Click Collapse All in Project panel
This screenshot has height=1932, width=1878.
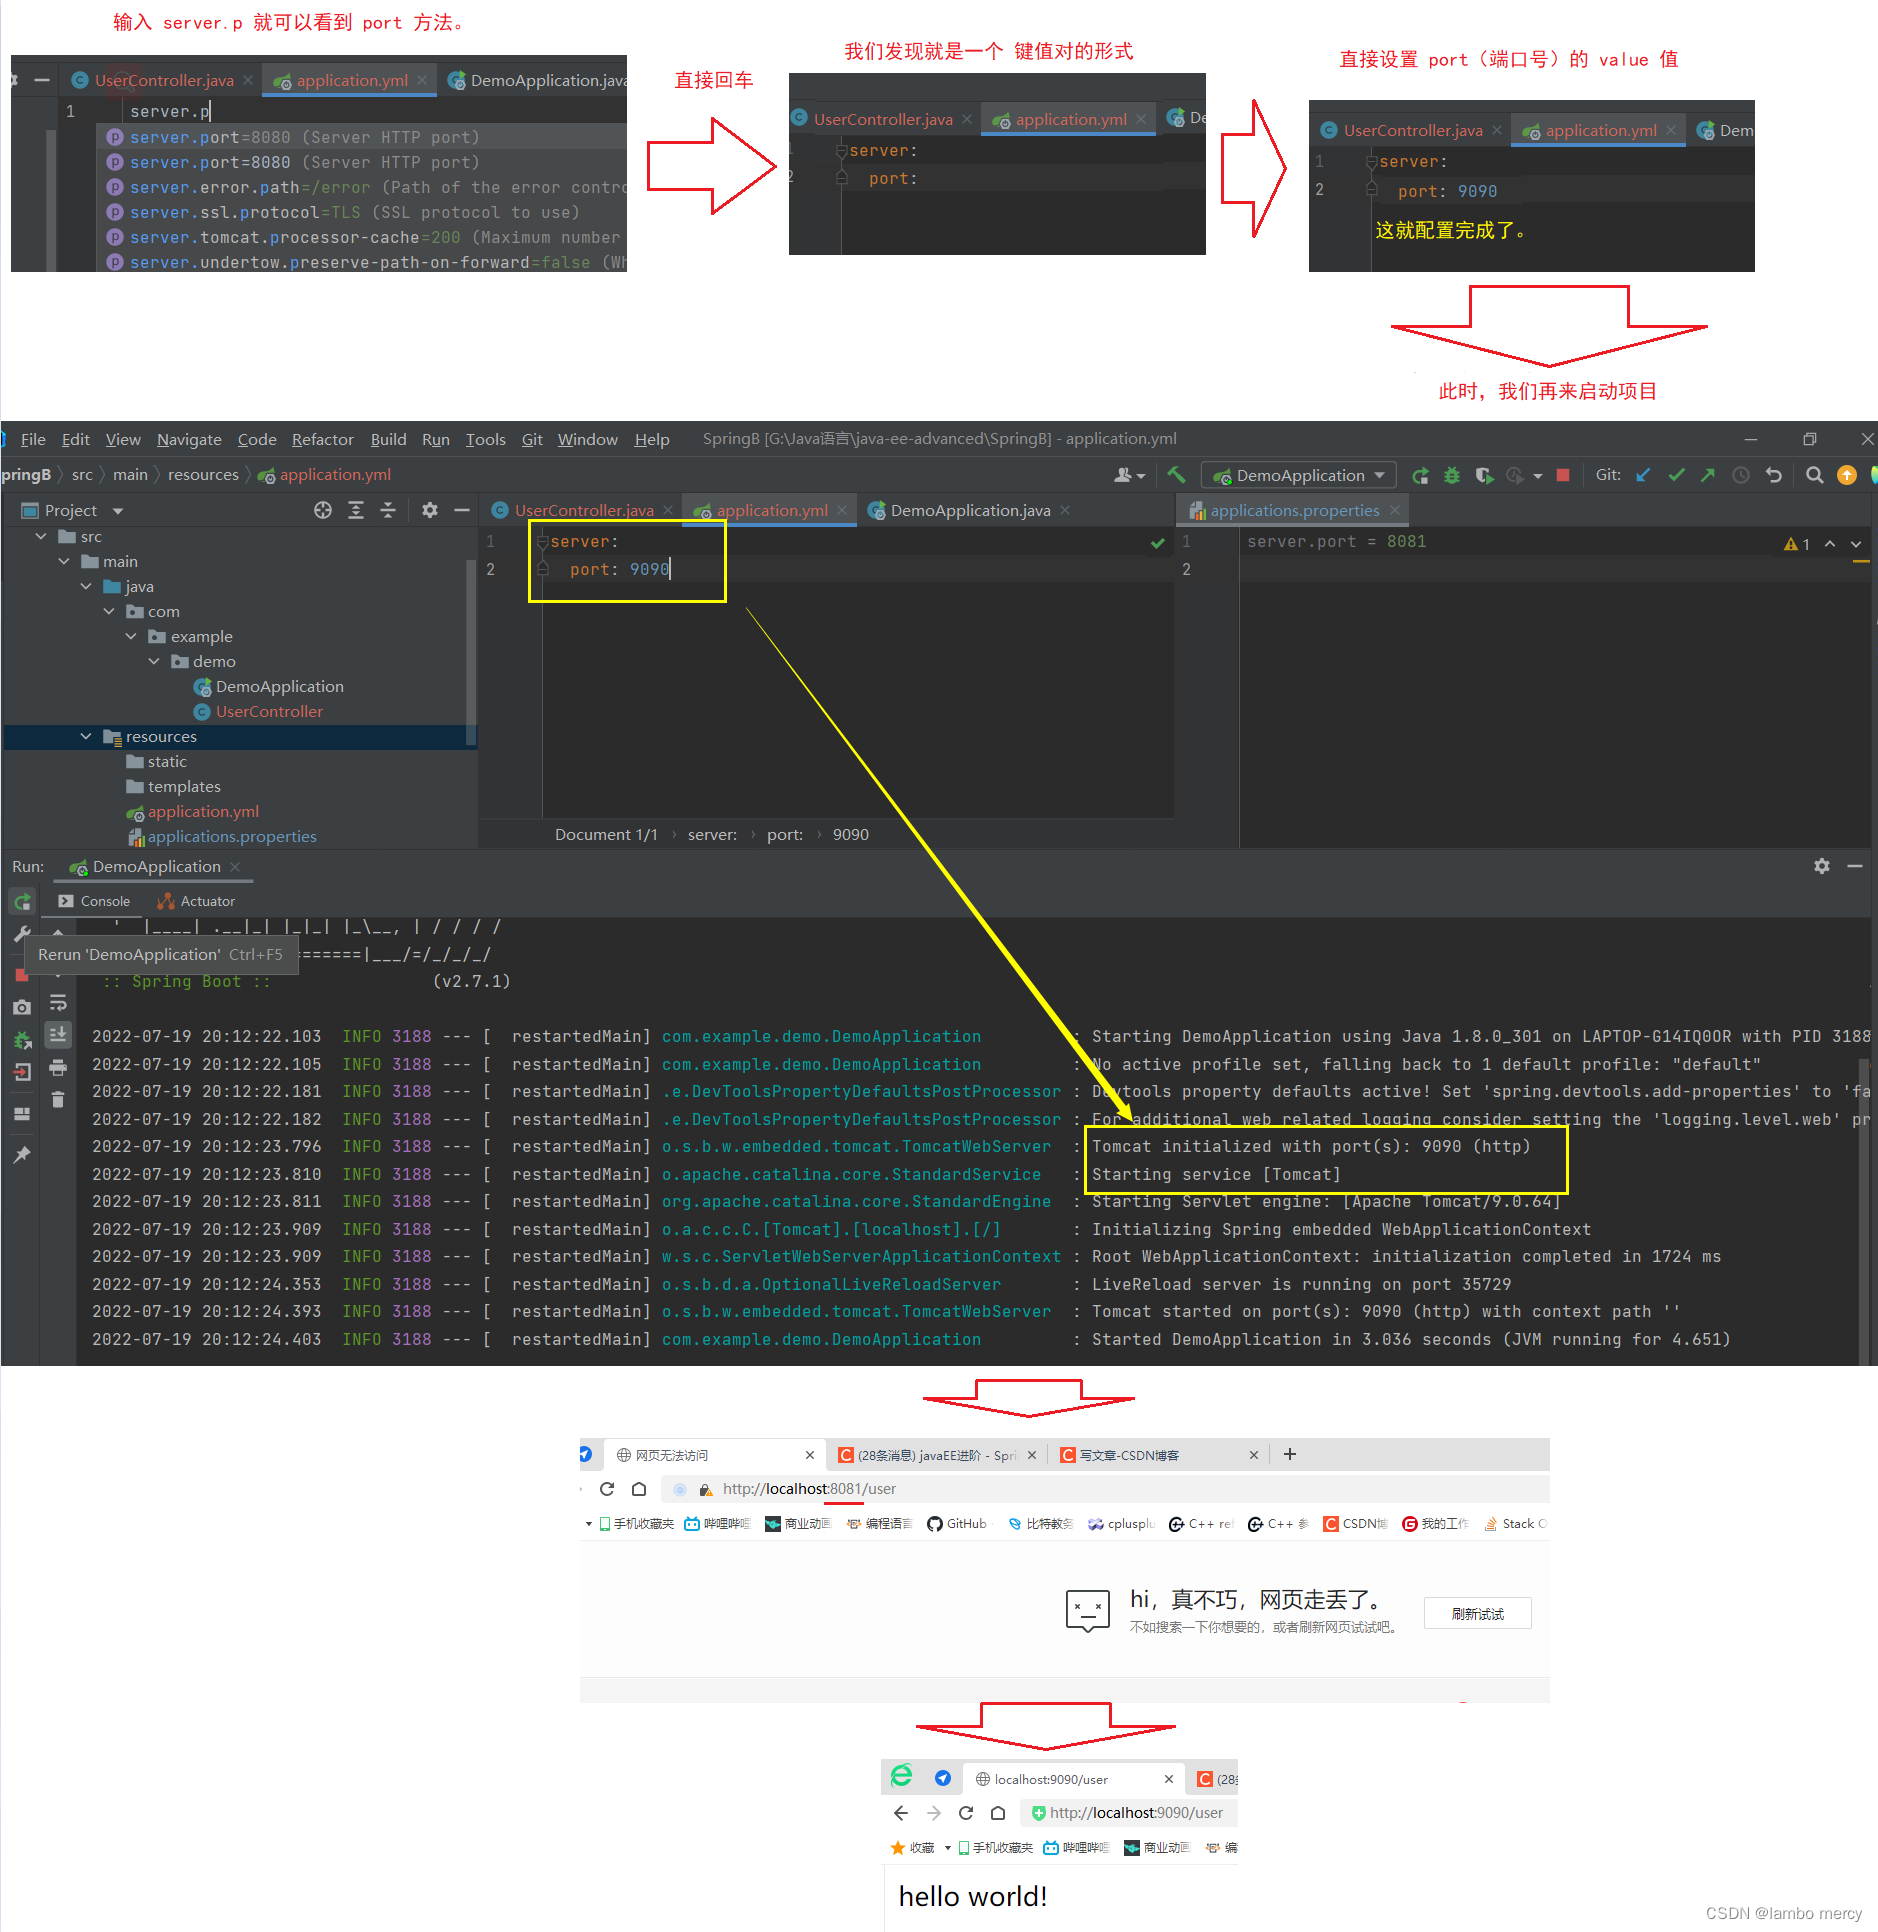tap(388, 511)
